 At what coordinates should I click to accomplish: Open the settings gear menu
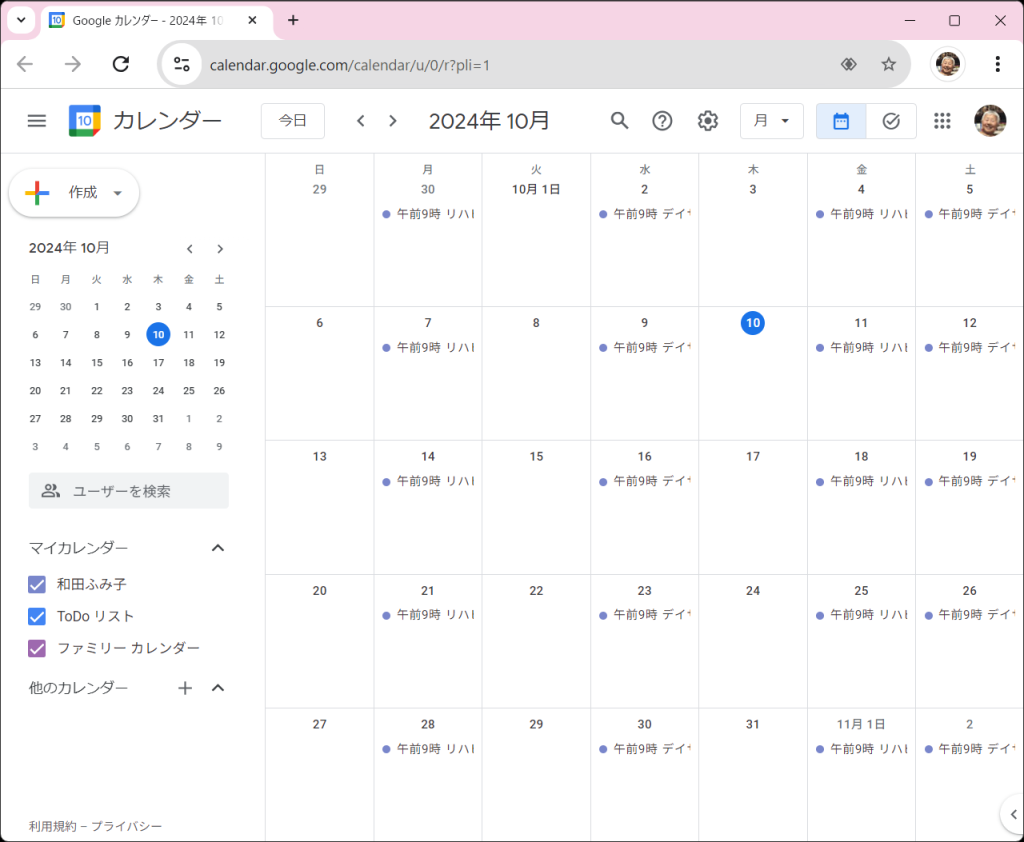(x=708, y=121)
